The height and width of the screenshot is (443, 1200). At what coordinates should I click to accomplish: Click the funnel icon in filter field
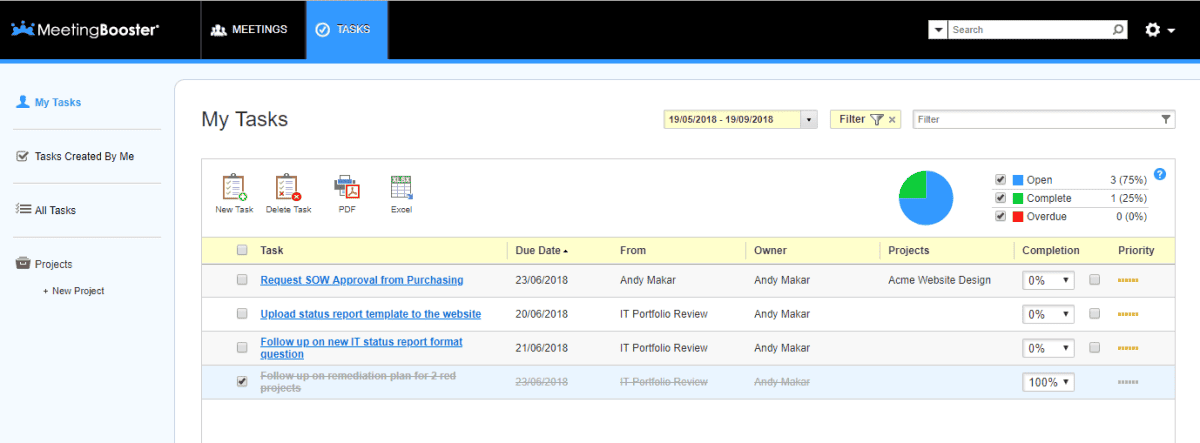click(x=1166, y=119)
